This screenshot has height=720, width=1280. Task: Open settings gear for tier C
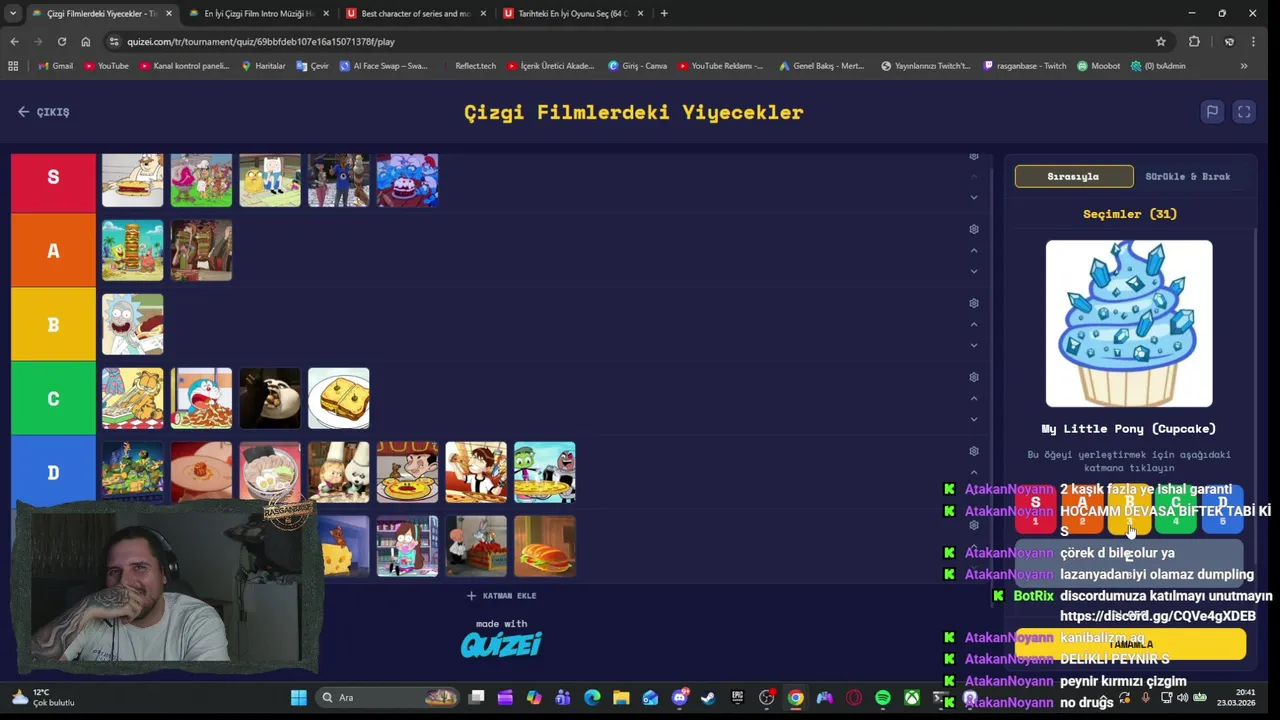974,377
